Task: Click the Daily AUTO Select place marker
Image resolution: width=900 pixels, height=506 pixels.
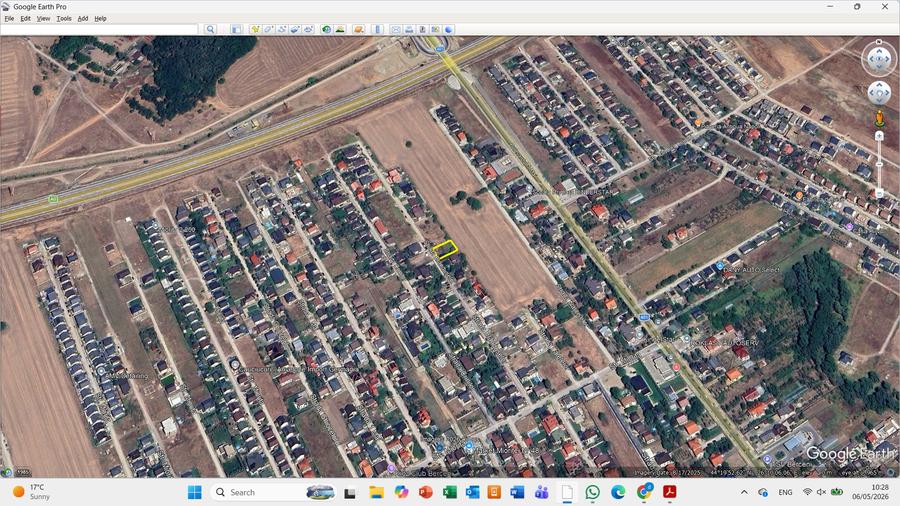Action: coord(719,266)
